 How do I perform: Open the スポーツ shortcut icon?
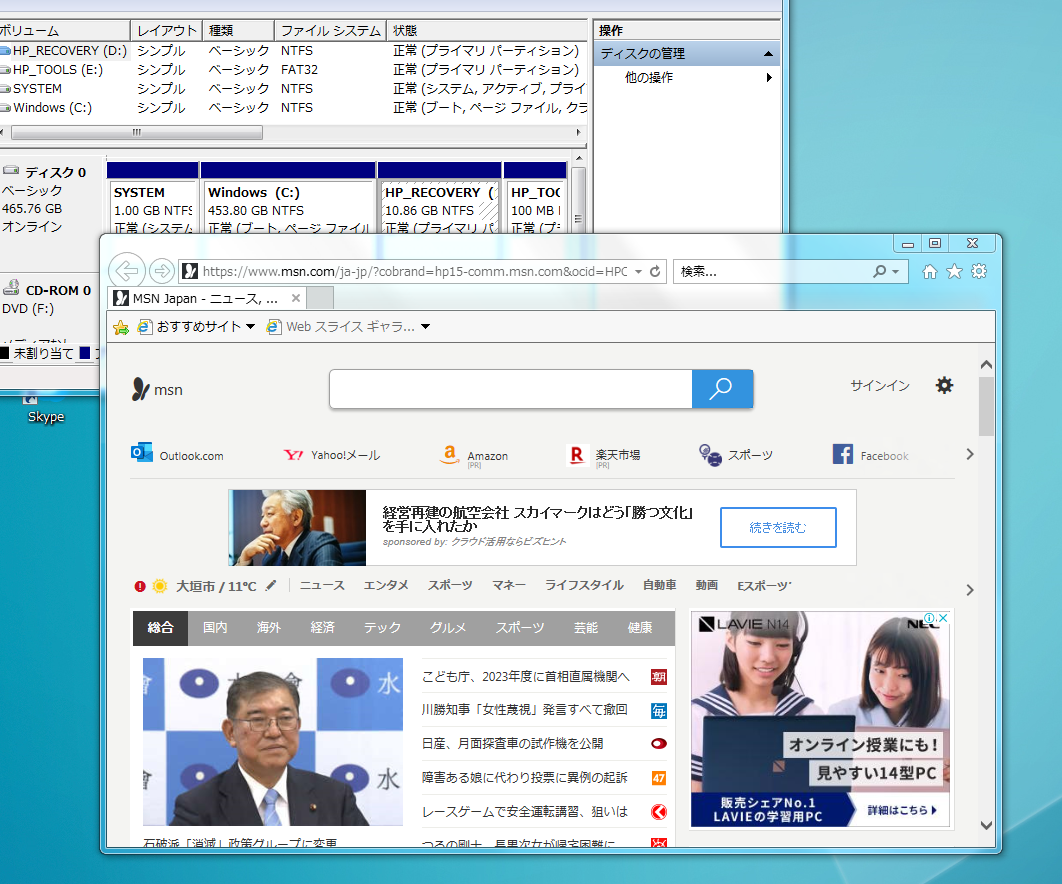pos(710,455)
